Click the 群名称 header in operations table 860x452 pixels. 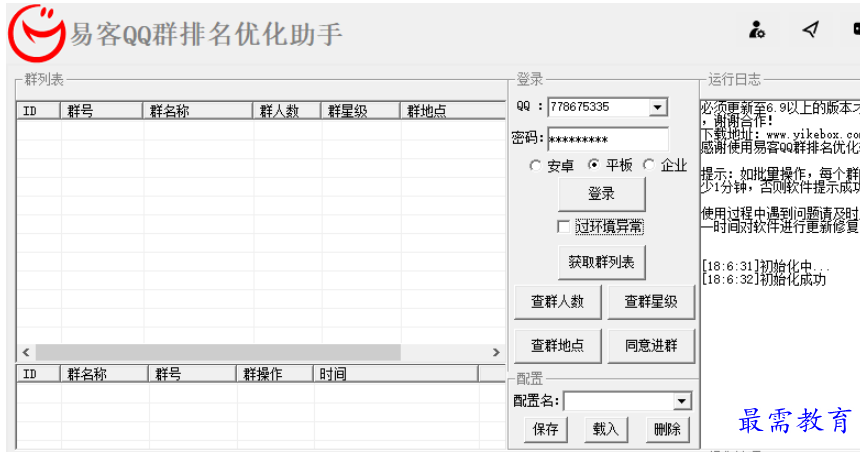click(x=104, y=374)
